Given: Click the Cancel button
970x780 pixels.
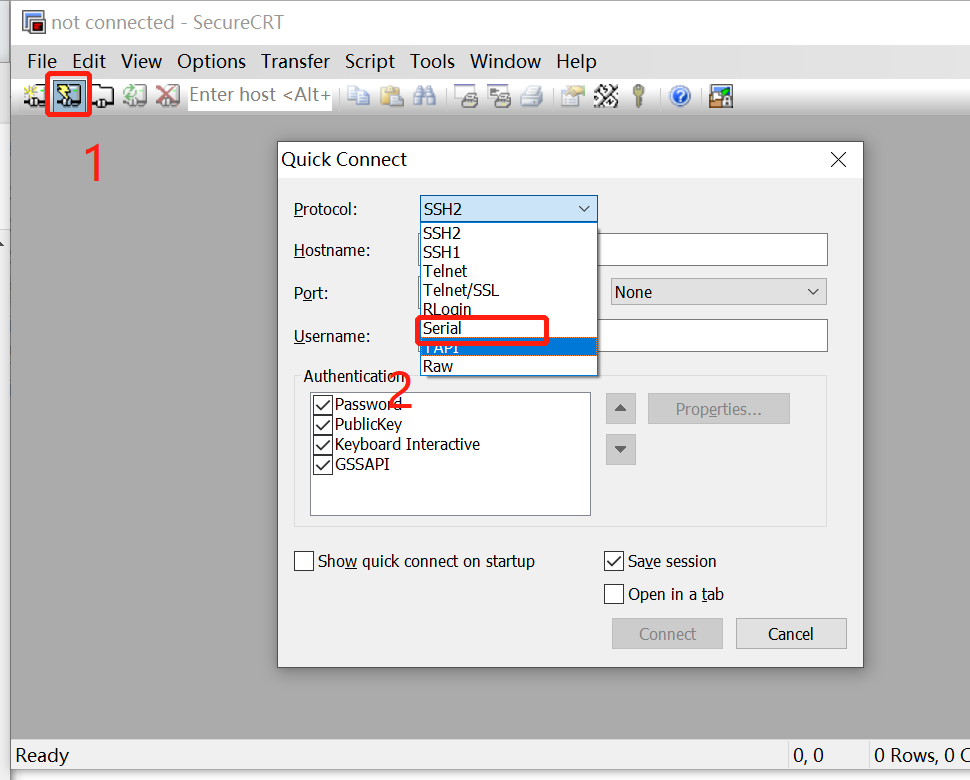Looking at the screenshot, I should pyautogui.click(x=791, y=633).
